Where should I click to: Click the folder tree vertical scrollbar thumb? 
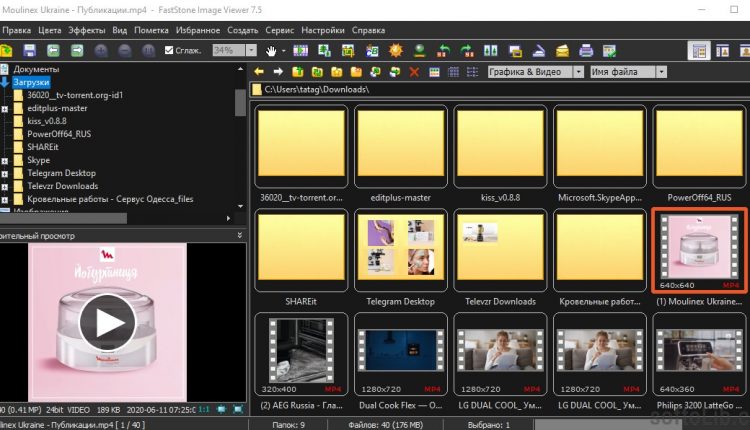point(240,102)
